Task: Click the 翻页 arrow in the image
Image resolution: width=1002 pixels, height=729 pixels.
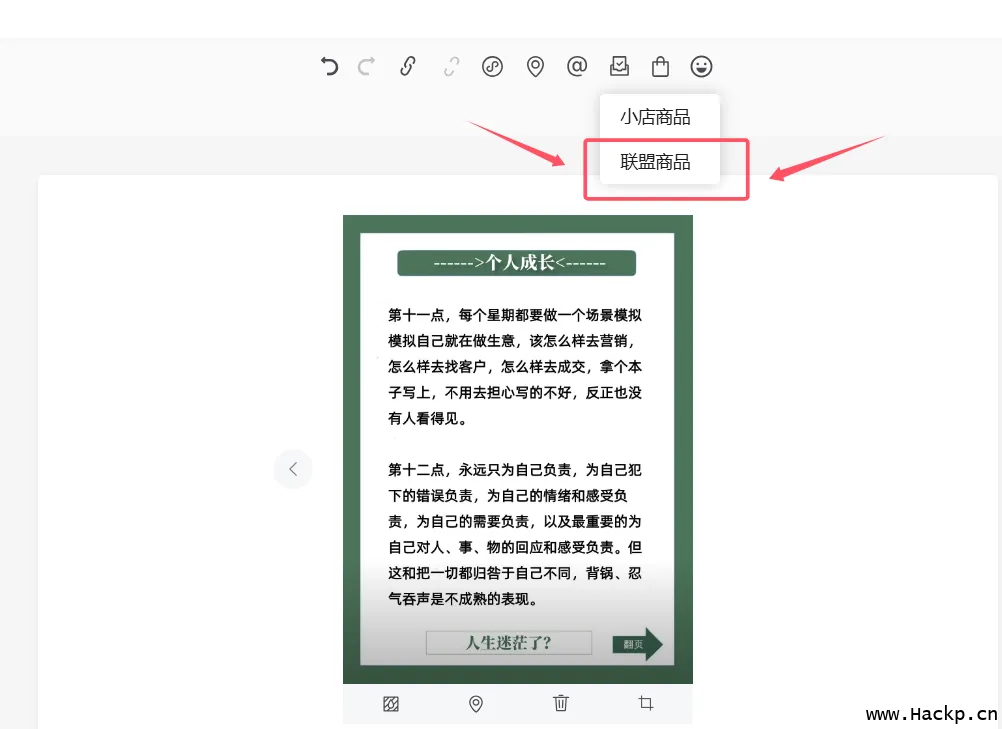Action: click(637, 644)
